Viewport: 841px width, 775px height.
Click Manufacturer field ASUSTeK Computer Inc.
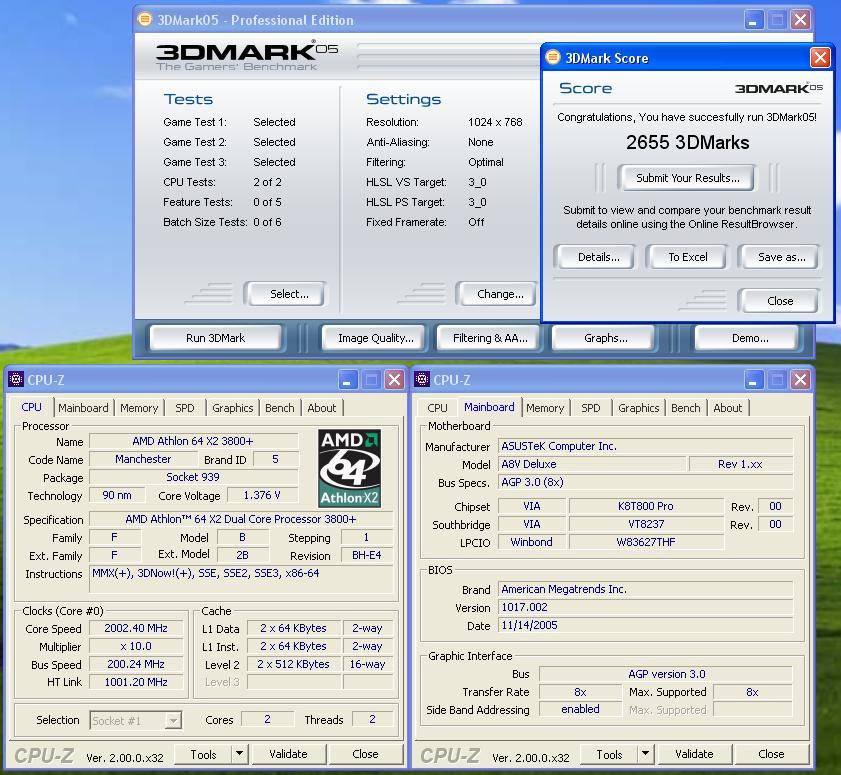coord(645,446)
